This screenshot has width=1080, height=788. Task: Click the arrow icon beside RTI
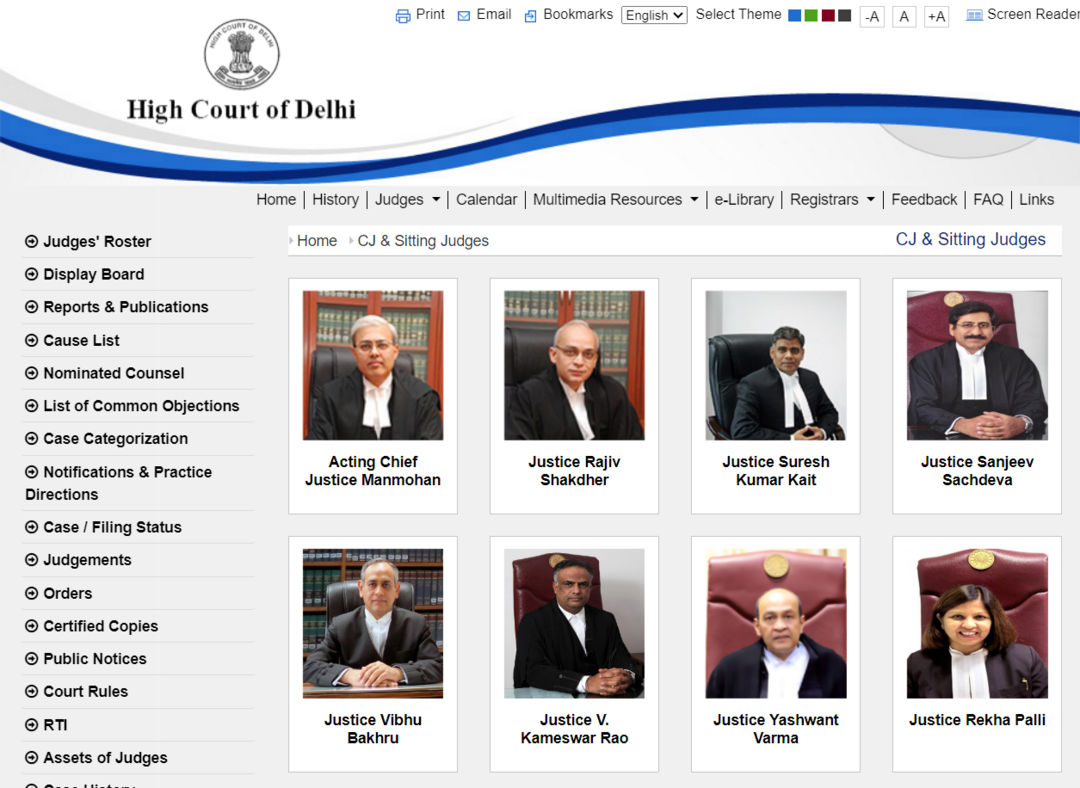click(x=32, y=725)
